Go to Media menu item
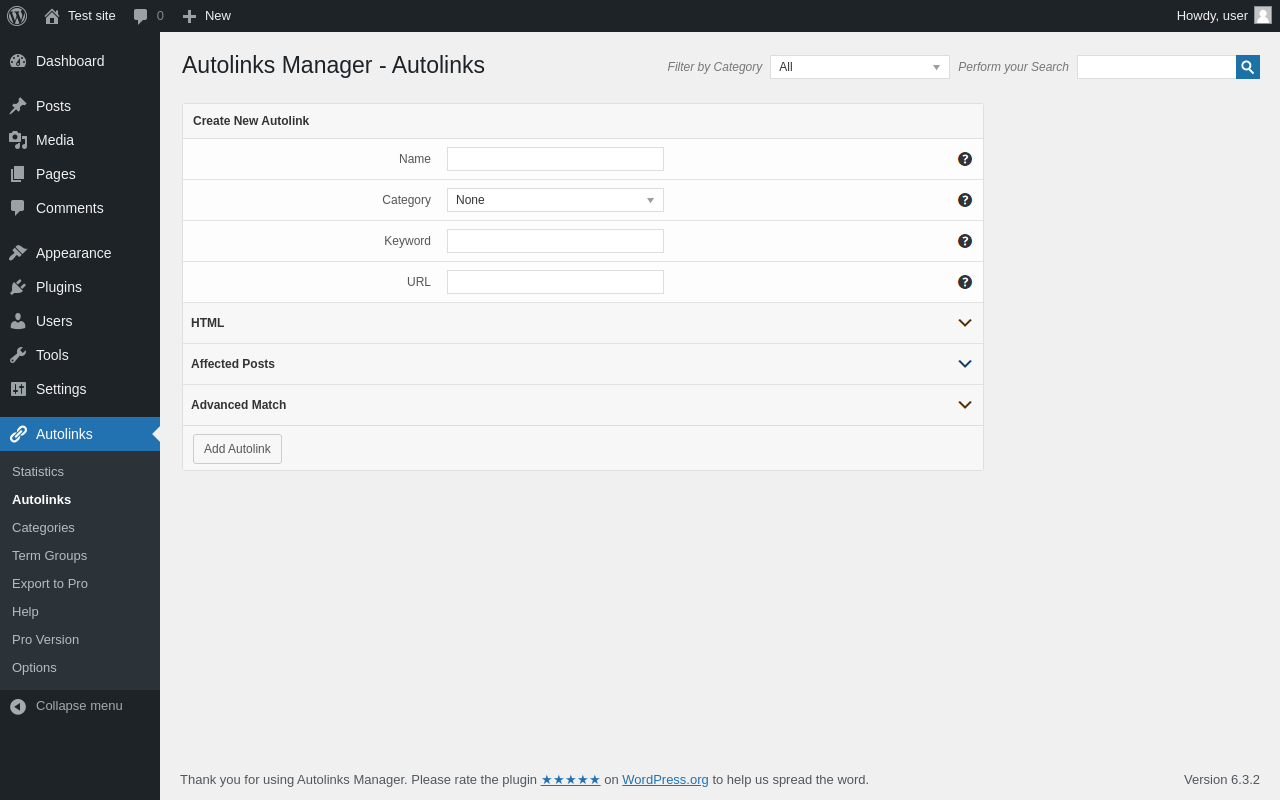This screenshot has height=800, width=1280. pos(80,140)
